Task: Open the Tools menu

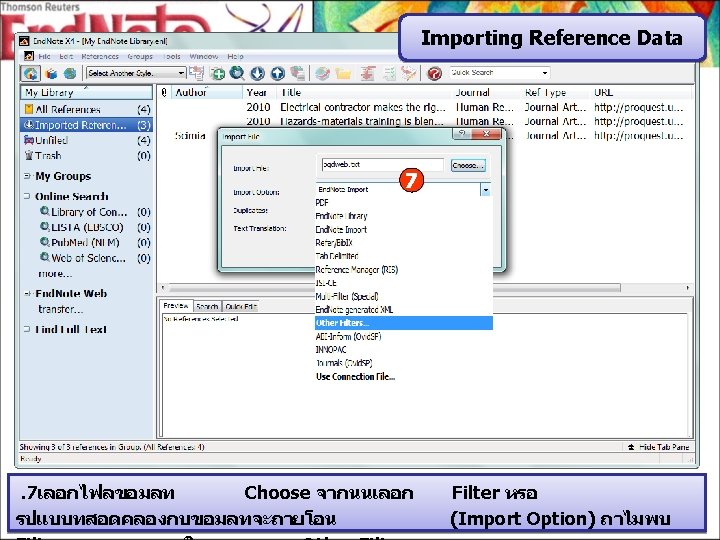Action: coord(171,56)
